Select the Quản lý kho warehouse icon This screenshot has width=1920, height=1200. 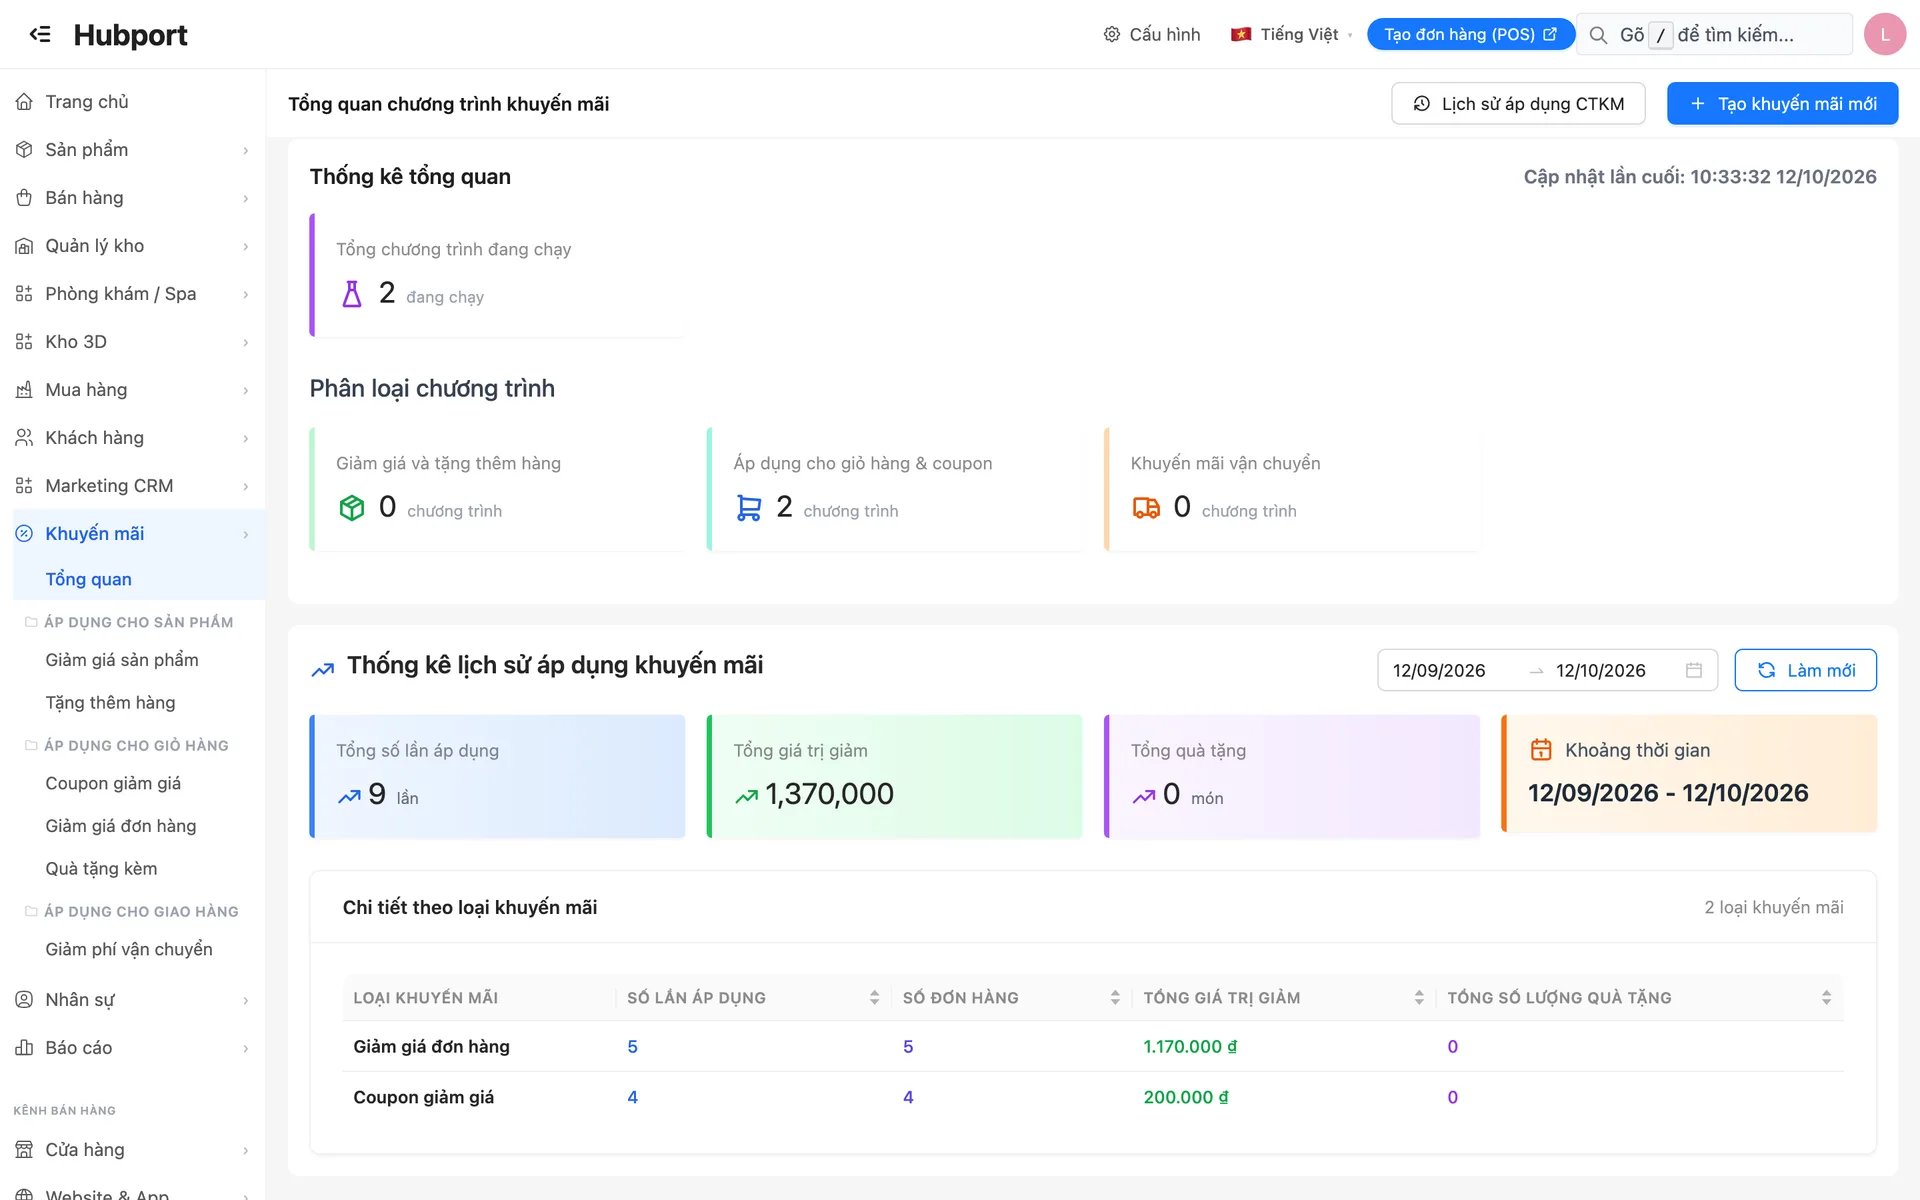point(24,246)
